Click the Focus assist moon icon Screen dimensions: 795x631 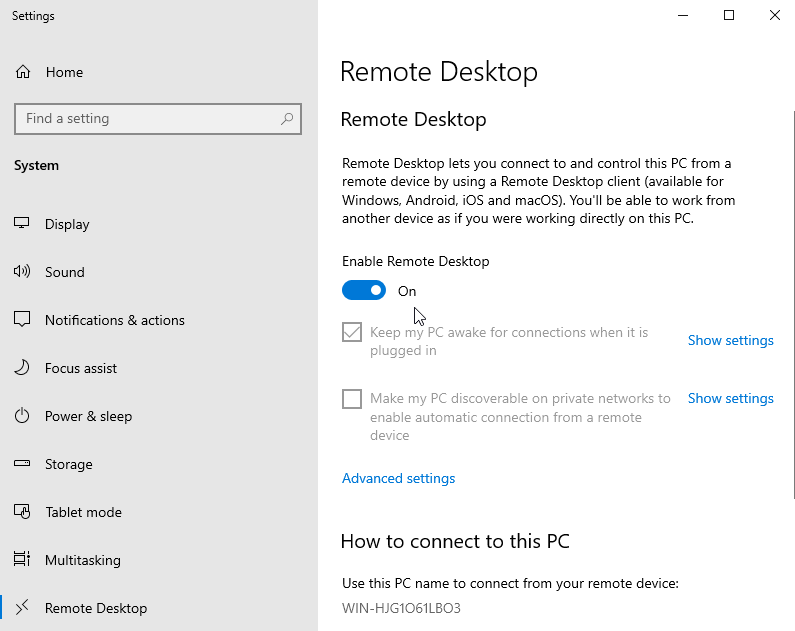pyautogui.click(x=22, y=367)
